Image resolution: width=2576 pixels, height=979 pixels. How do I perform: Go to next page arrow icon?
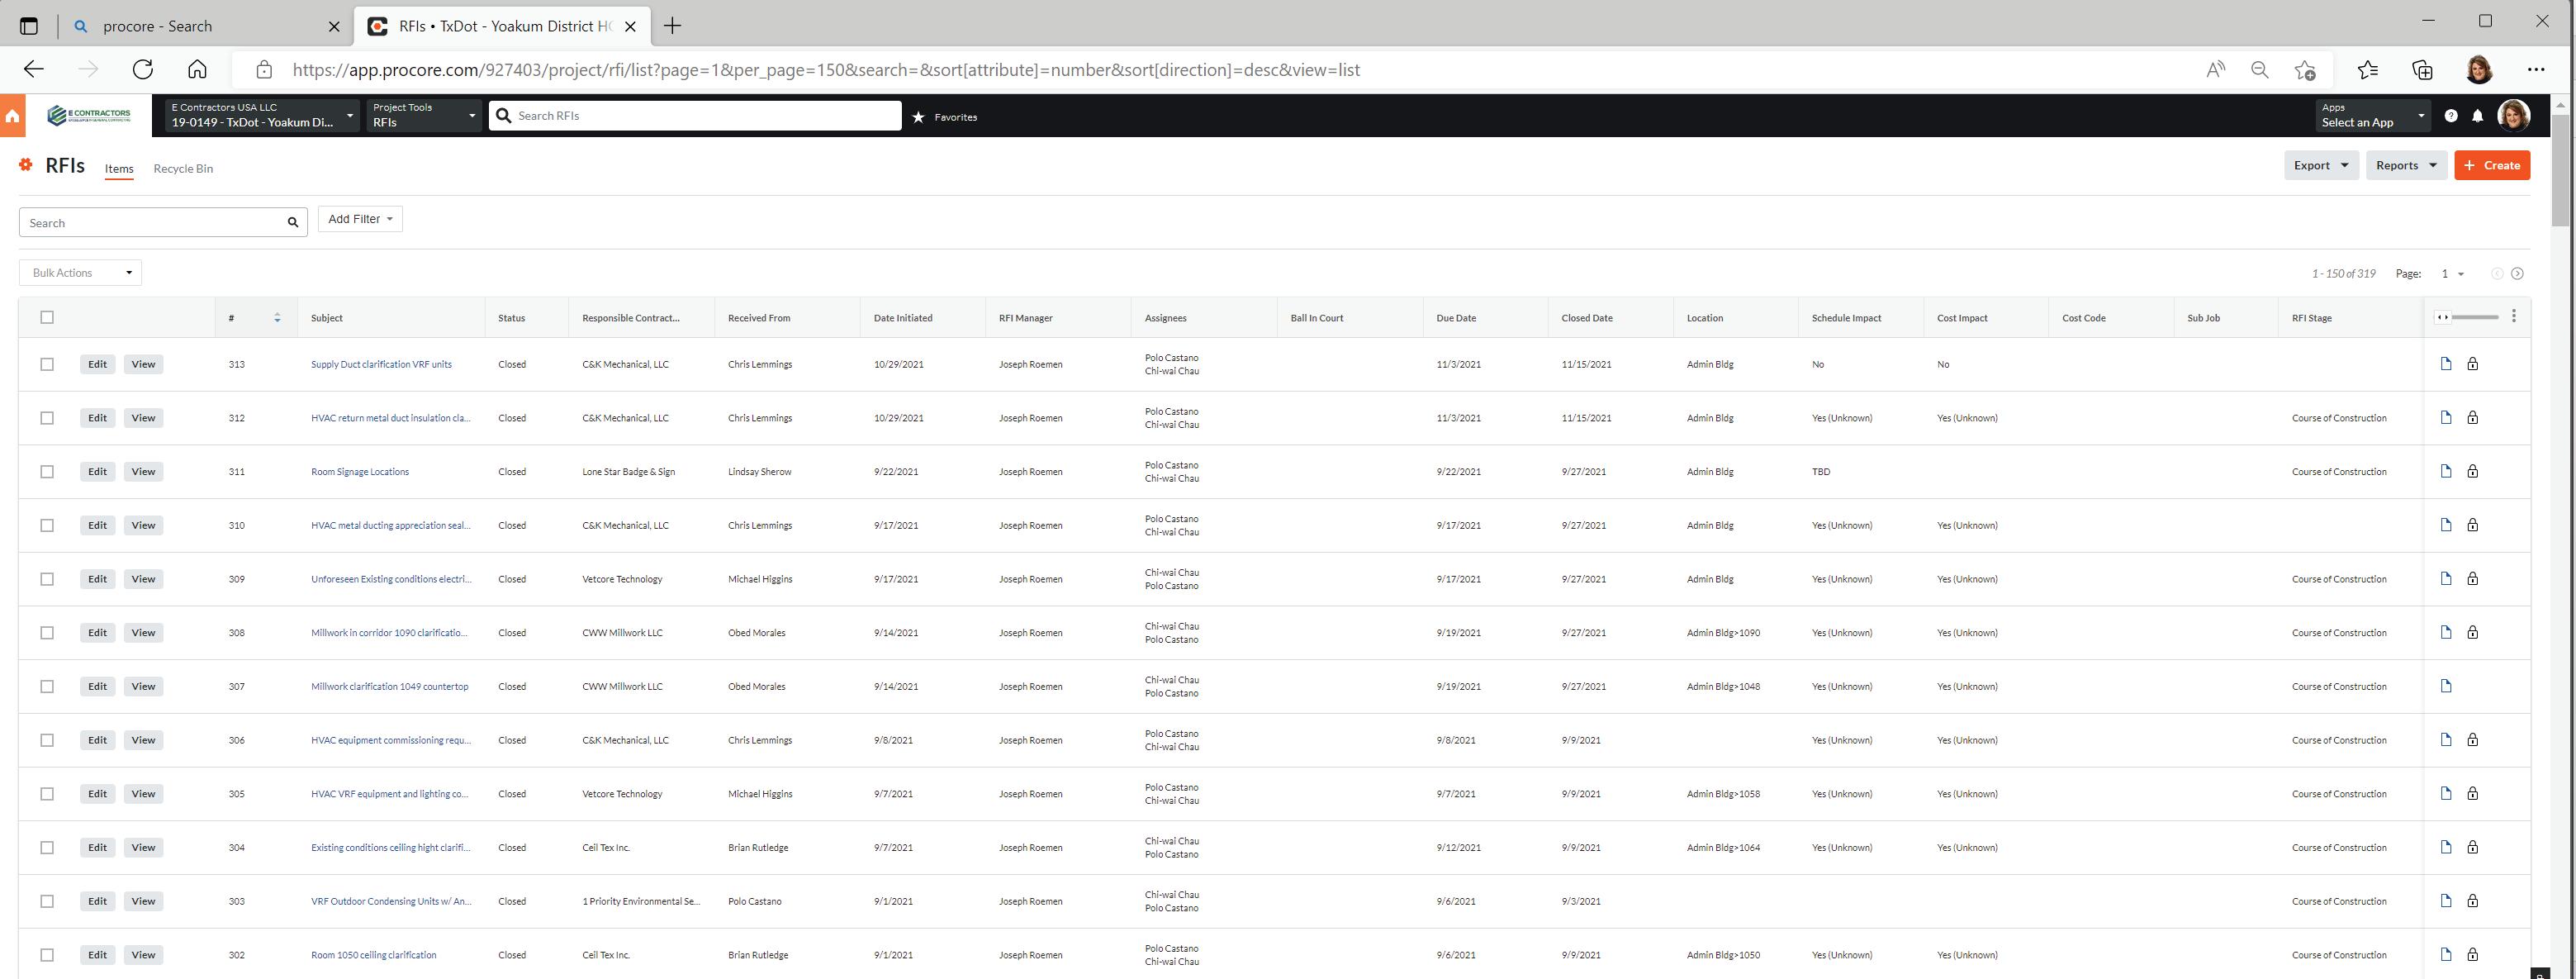[x=2517, y=274]
